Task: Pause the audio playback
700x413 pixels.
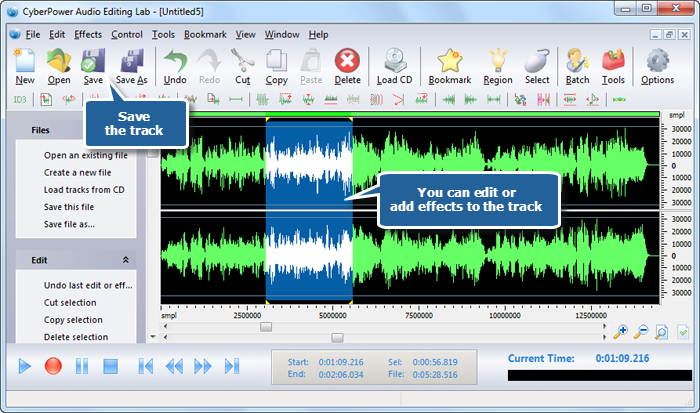Action: (82, 367)
